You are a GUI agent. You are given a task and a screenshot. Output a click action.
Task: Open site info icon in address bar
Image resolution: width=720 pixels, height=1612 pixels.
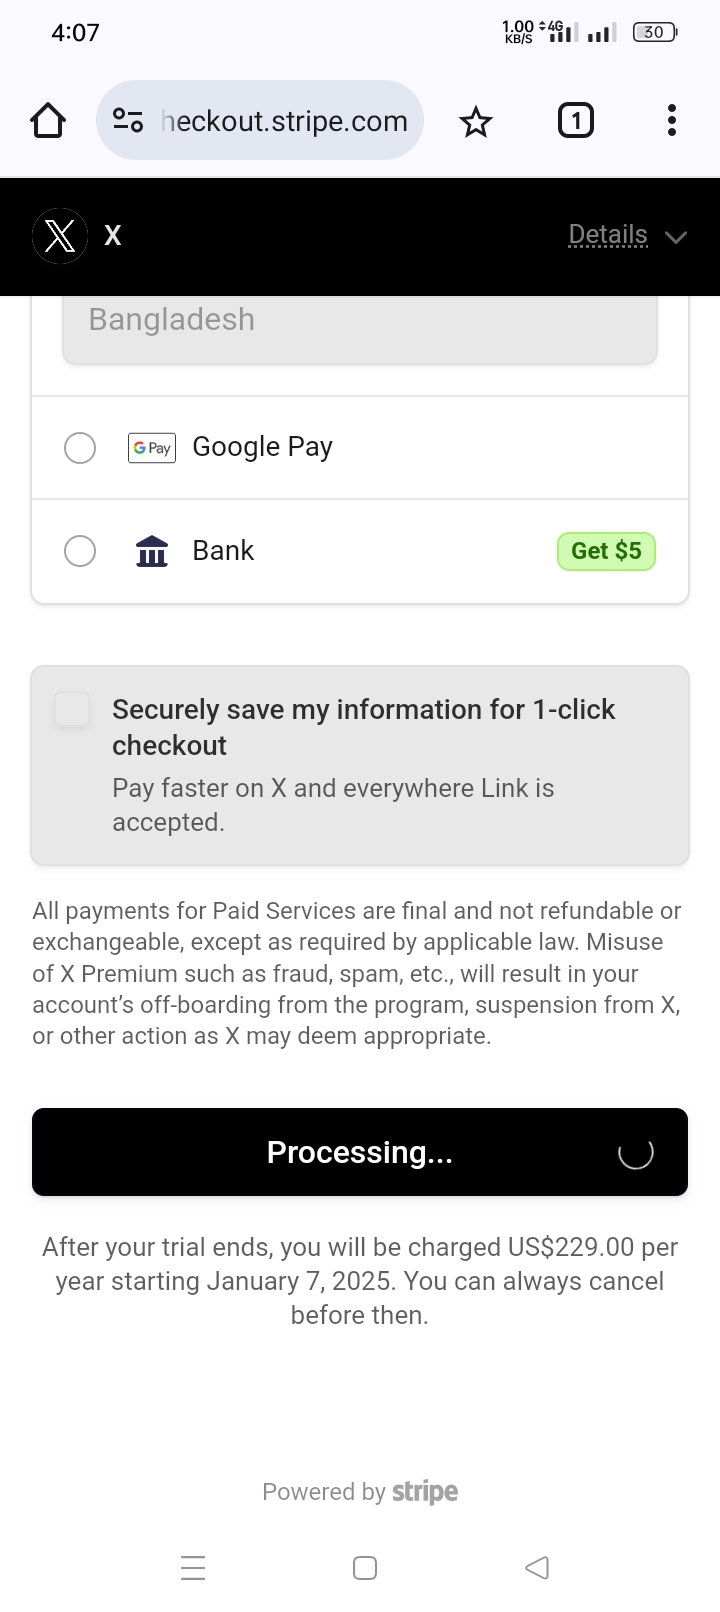pyautogui.click(x=127, y=121)
